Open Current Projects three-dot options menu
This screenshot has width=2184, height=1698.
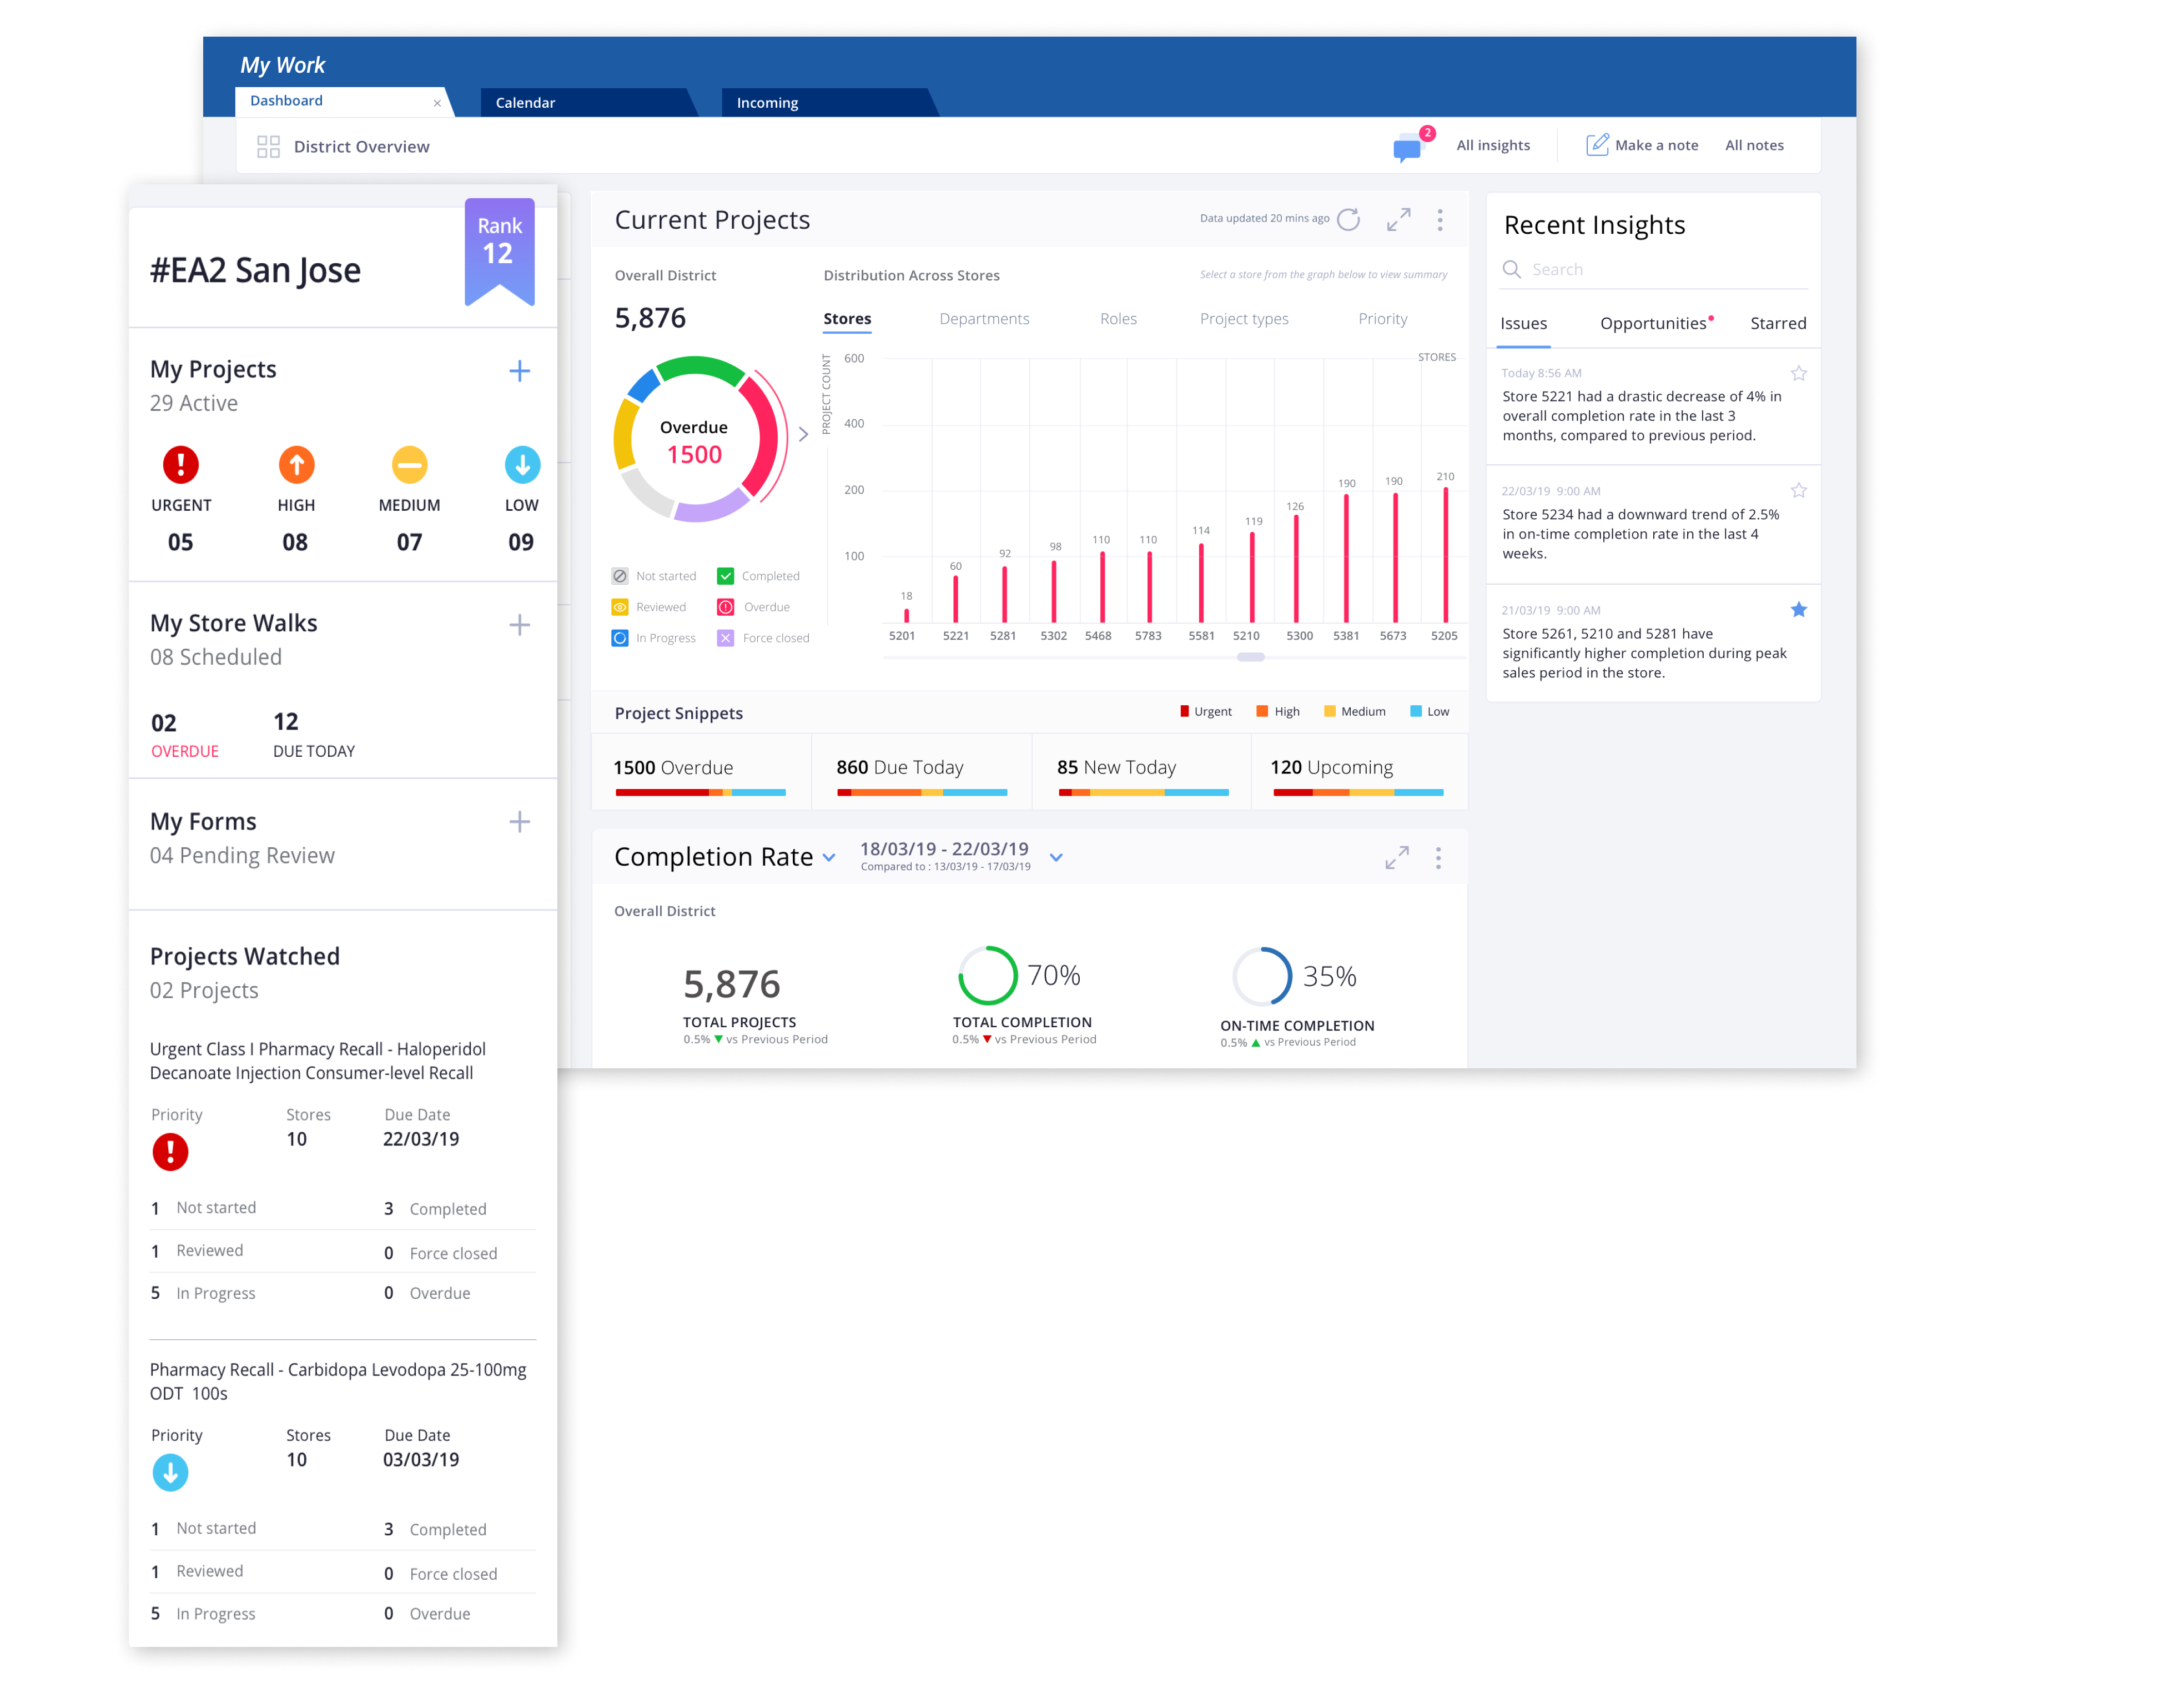(x=1440, y=220)
